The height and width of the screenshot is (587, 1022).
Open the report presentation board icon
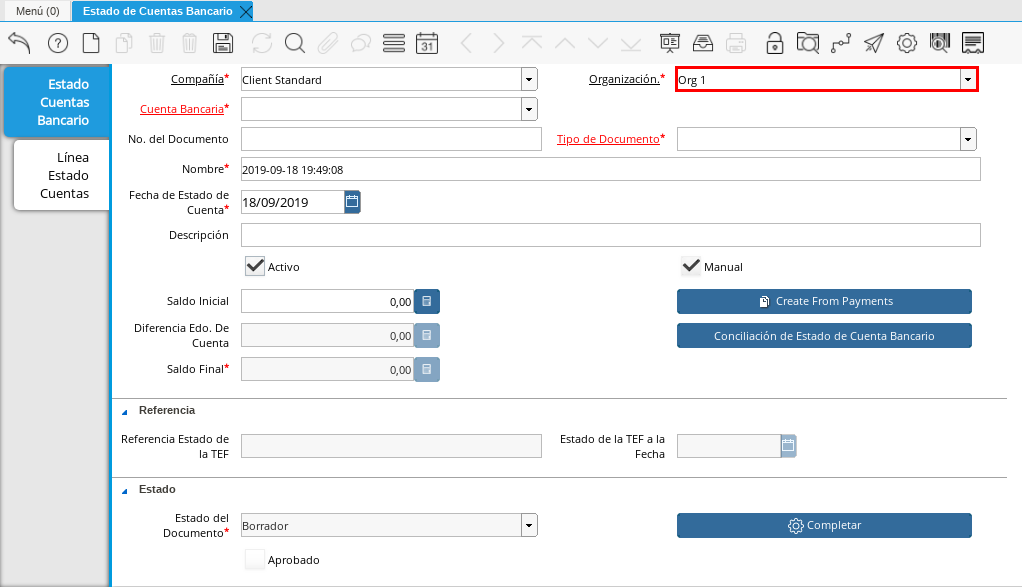pyautogui.click(x=669, y=43)
